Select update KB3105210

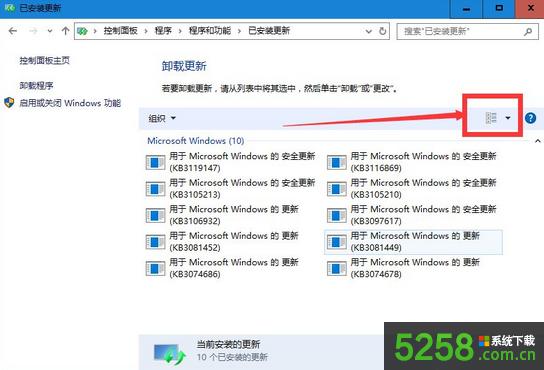(412, 188)
